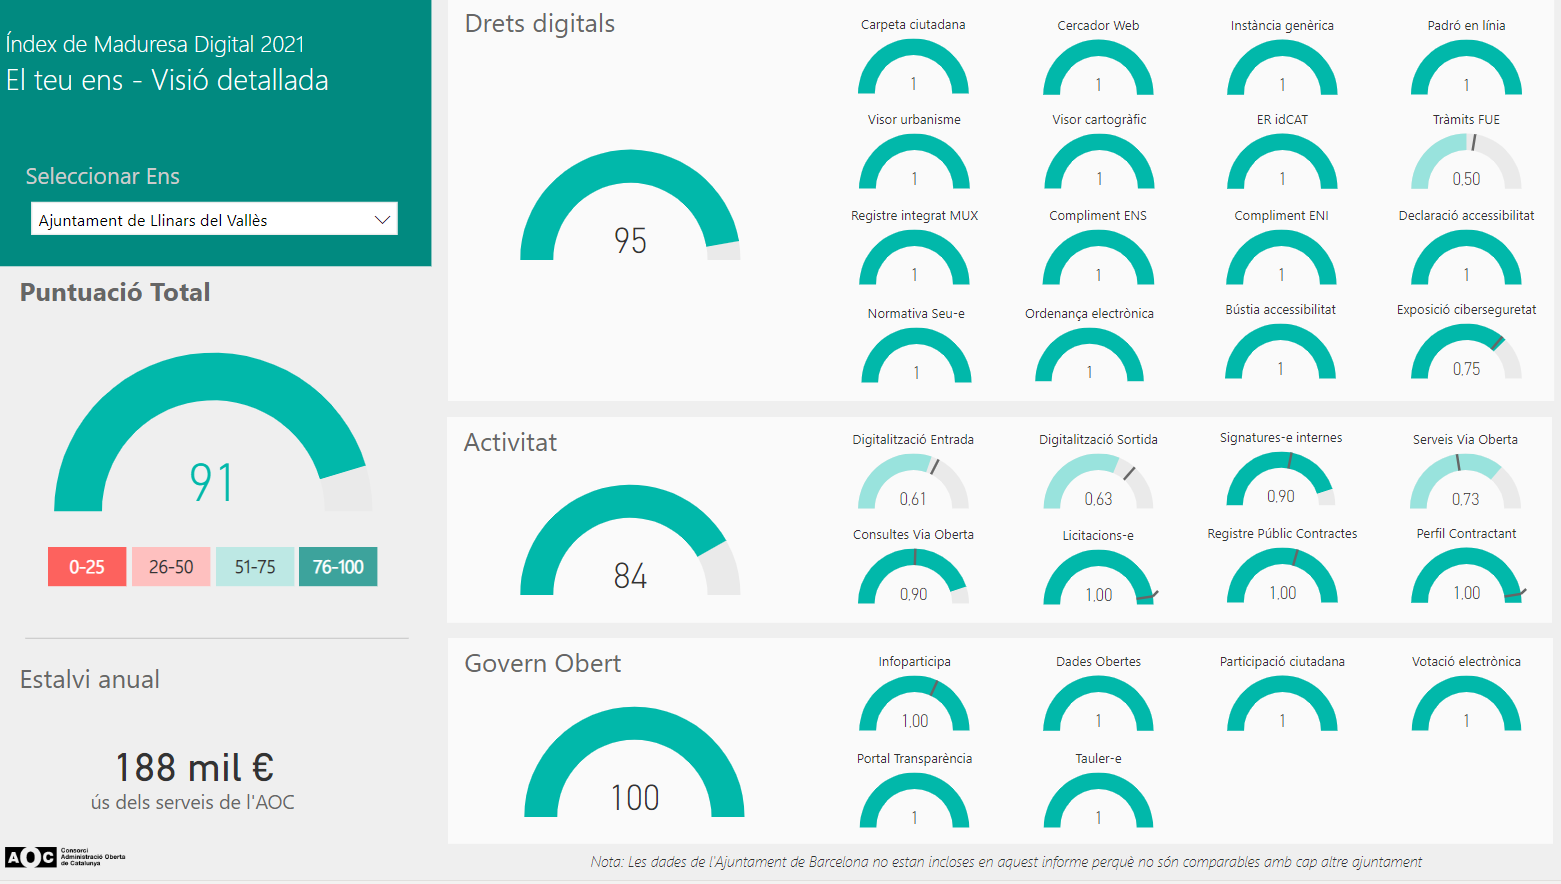Viewport: 1561px width, 884px height.
Task: Select the Serveis Via Oberta gauge
Action: pyautogui.click(x=1465, y=484)
